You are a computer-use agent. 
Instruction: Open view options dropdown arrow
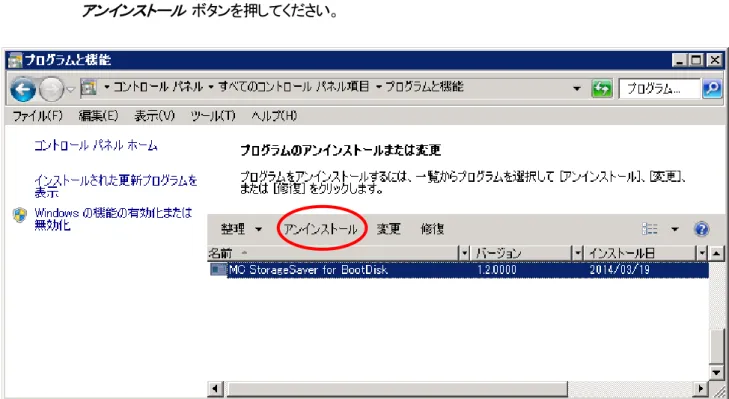(675, 229)
